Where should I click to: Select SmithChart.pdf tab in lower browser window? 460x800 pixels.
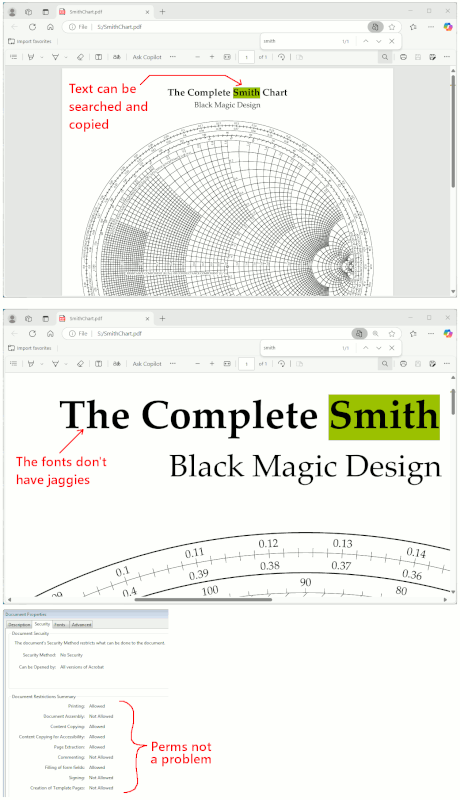coord(105,318)
